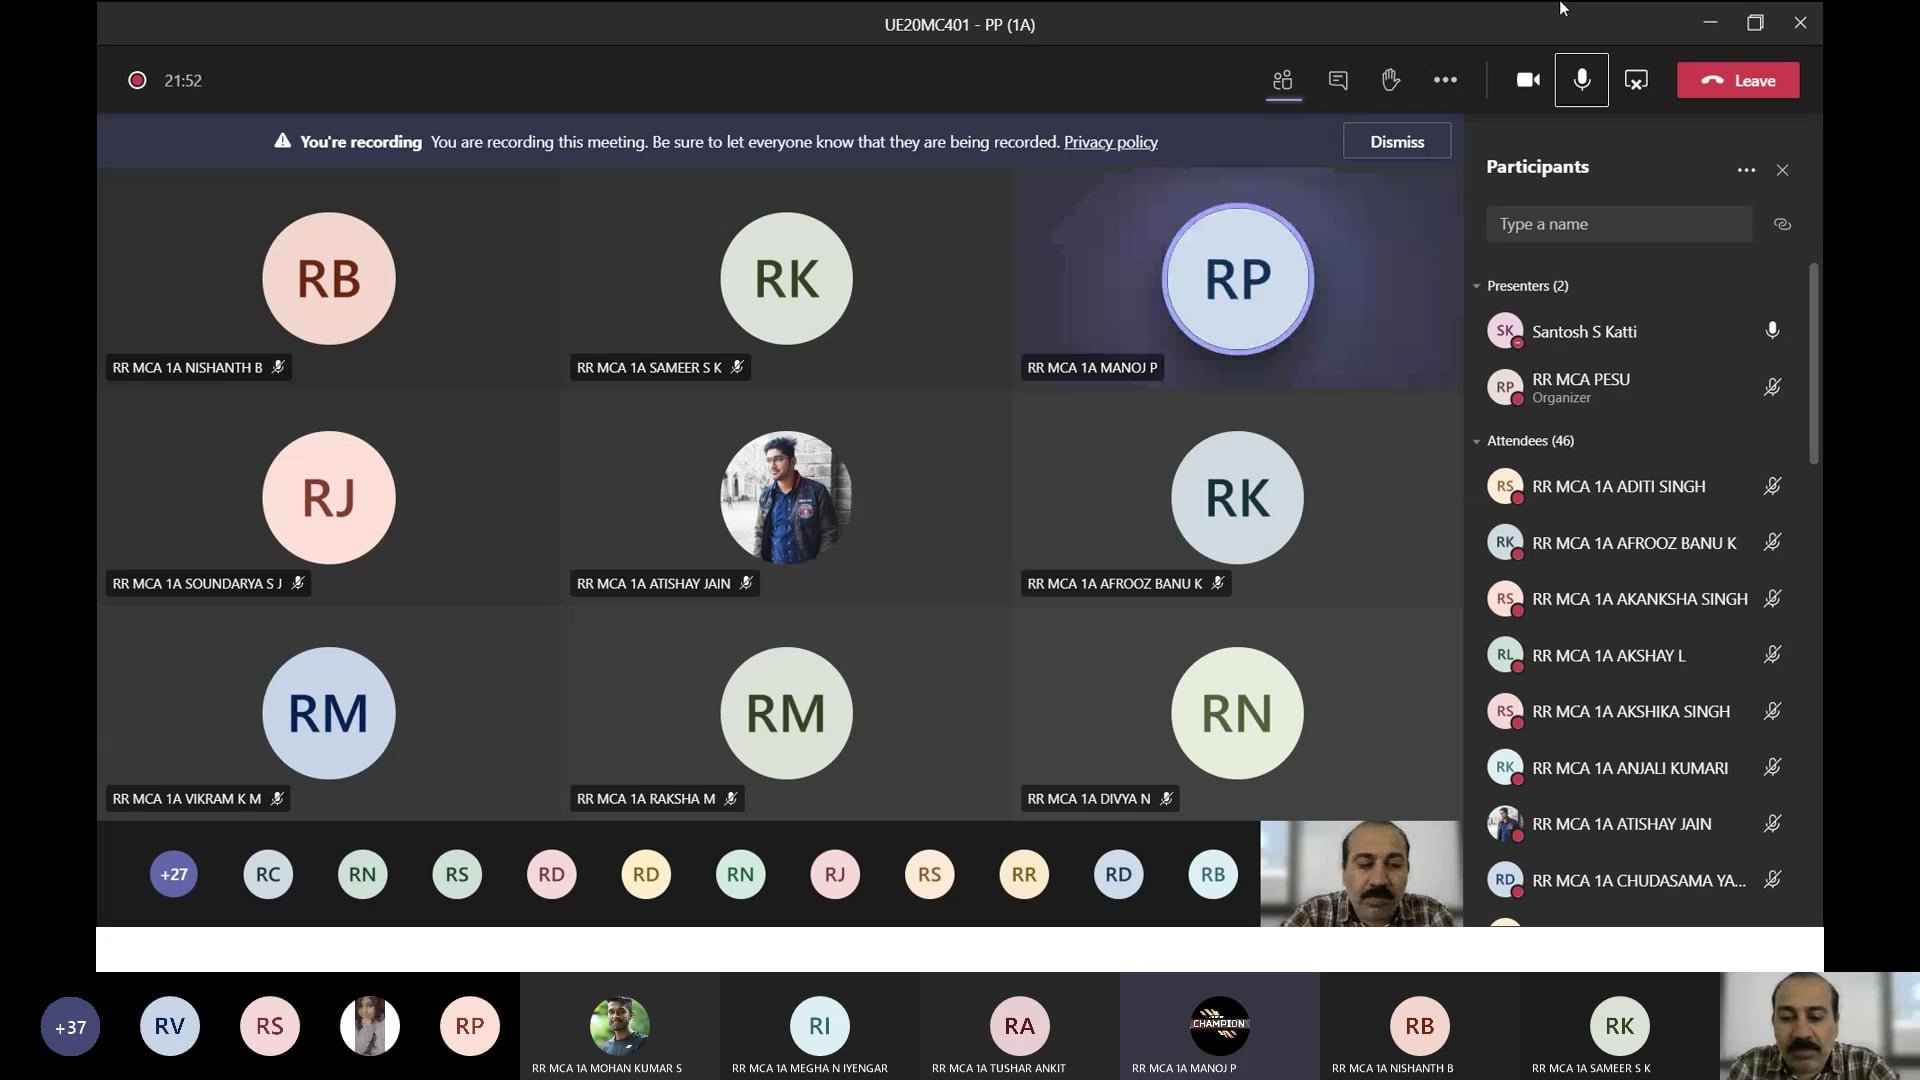Expand the +27 overflow participants bubble
This screenshot has height=1080, width=1920.
[174, 874]
